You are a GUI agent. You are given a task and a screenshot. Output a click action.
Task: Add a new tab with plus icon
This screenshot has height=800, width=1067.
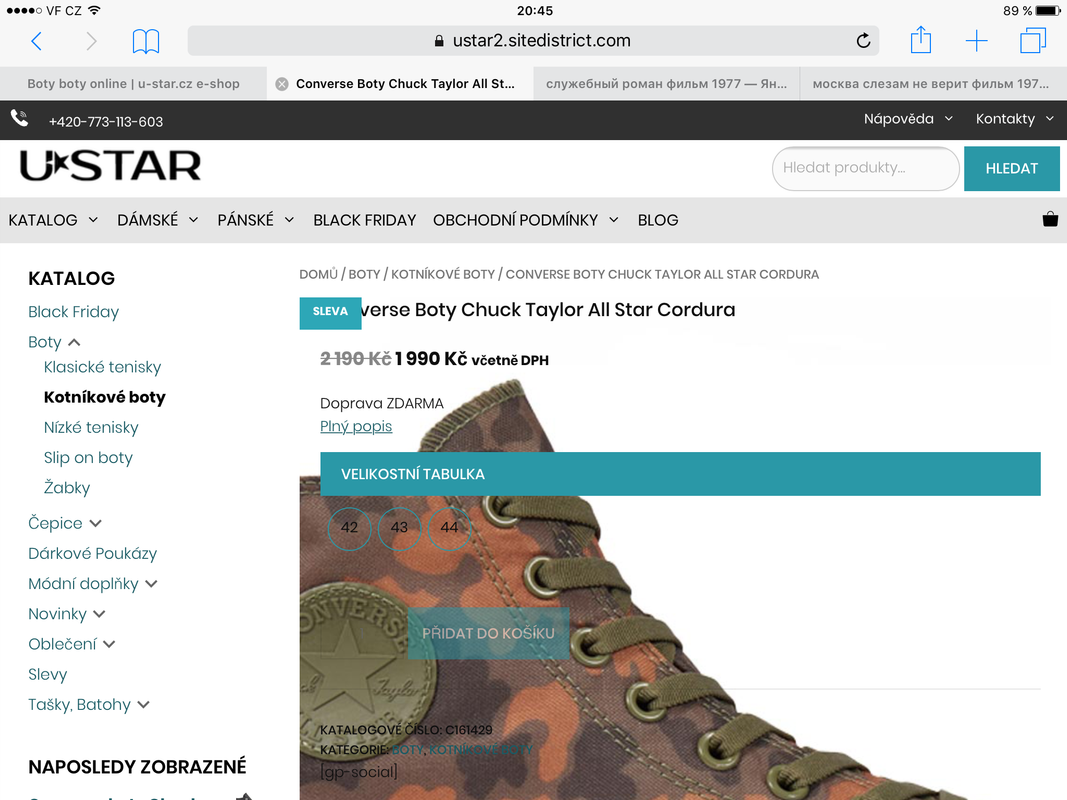click(976, 41)
